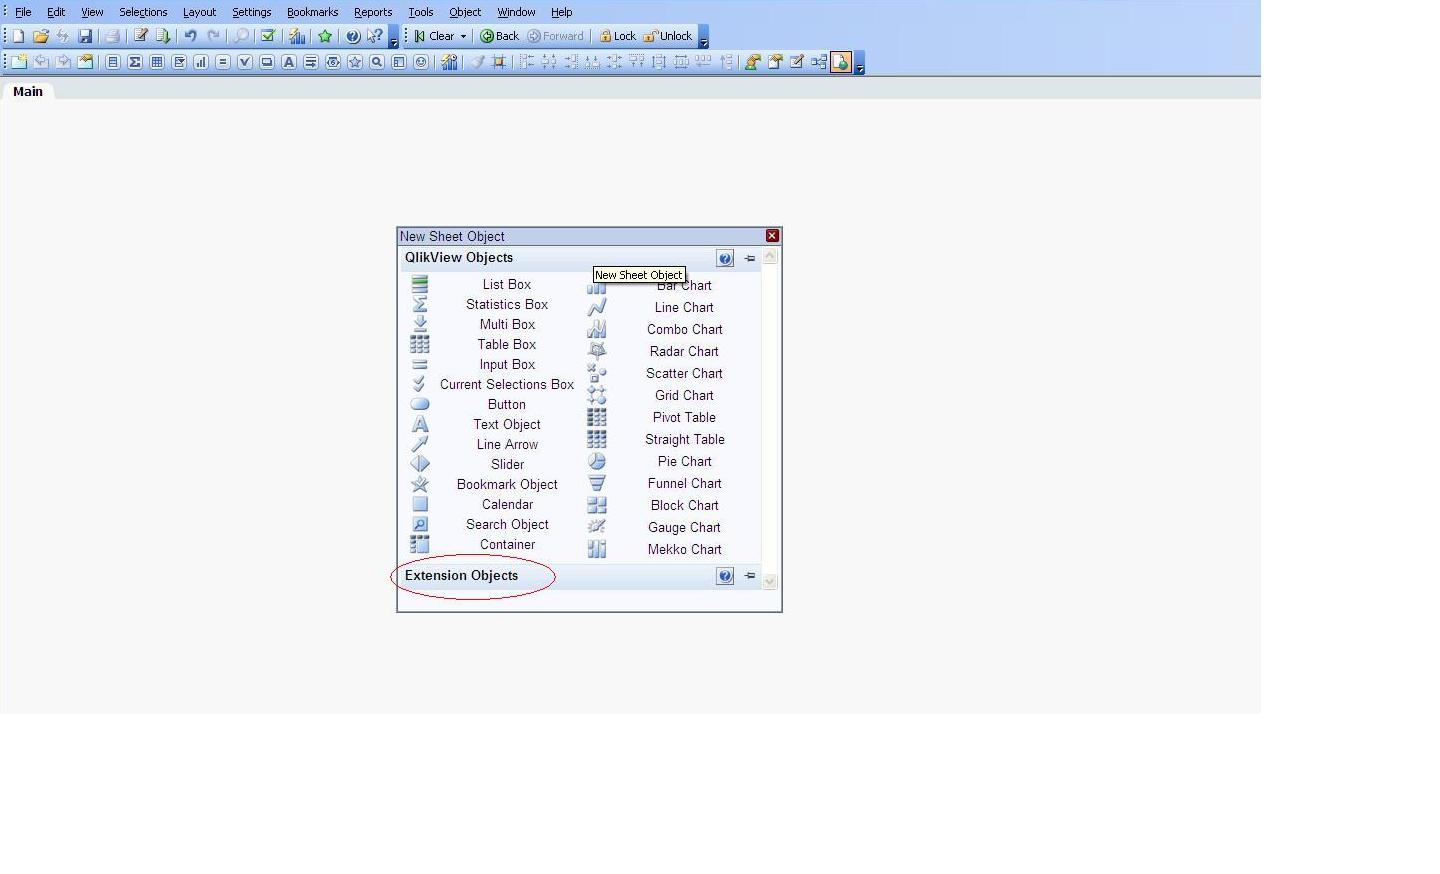Click the Create Statistics Box sigma toolbar icon

[x=135, y=62]
